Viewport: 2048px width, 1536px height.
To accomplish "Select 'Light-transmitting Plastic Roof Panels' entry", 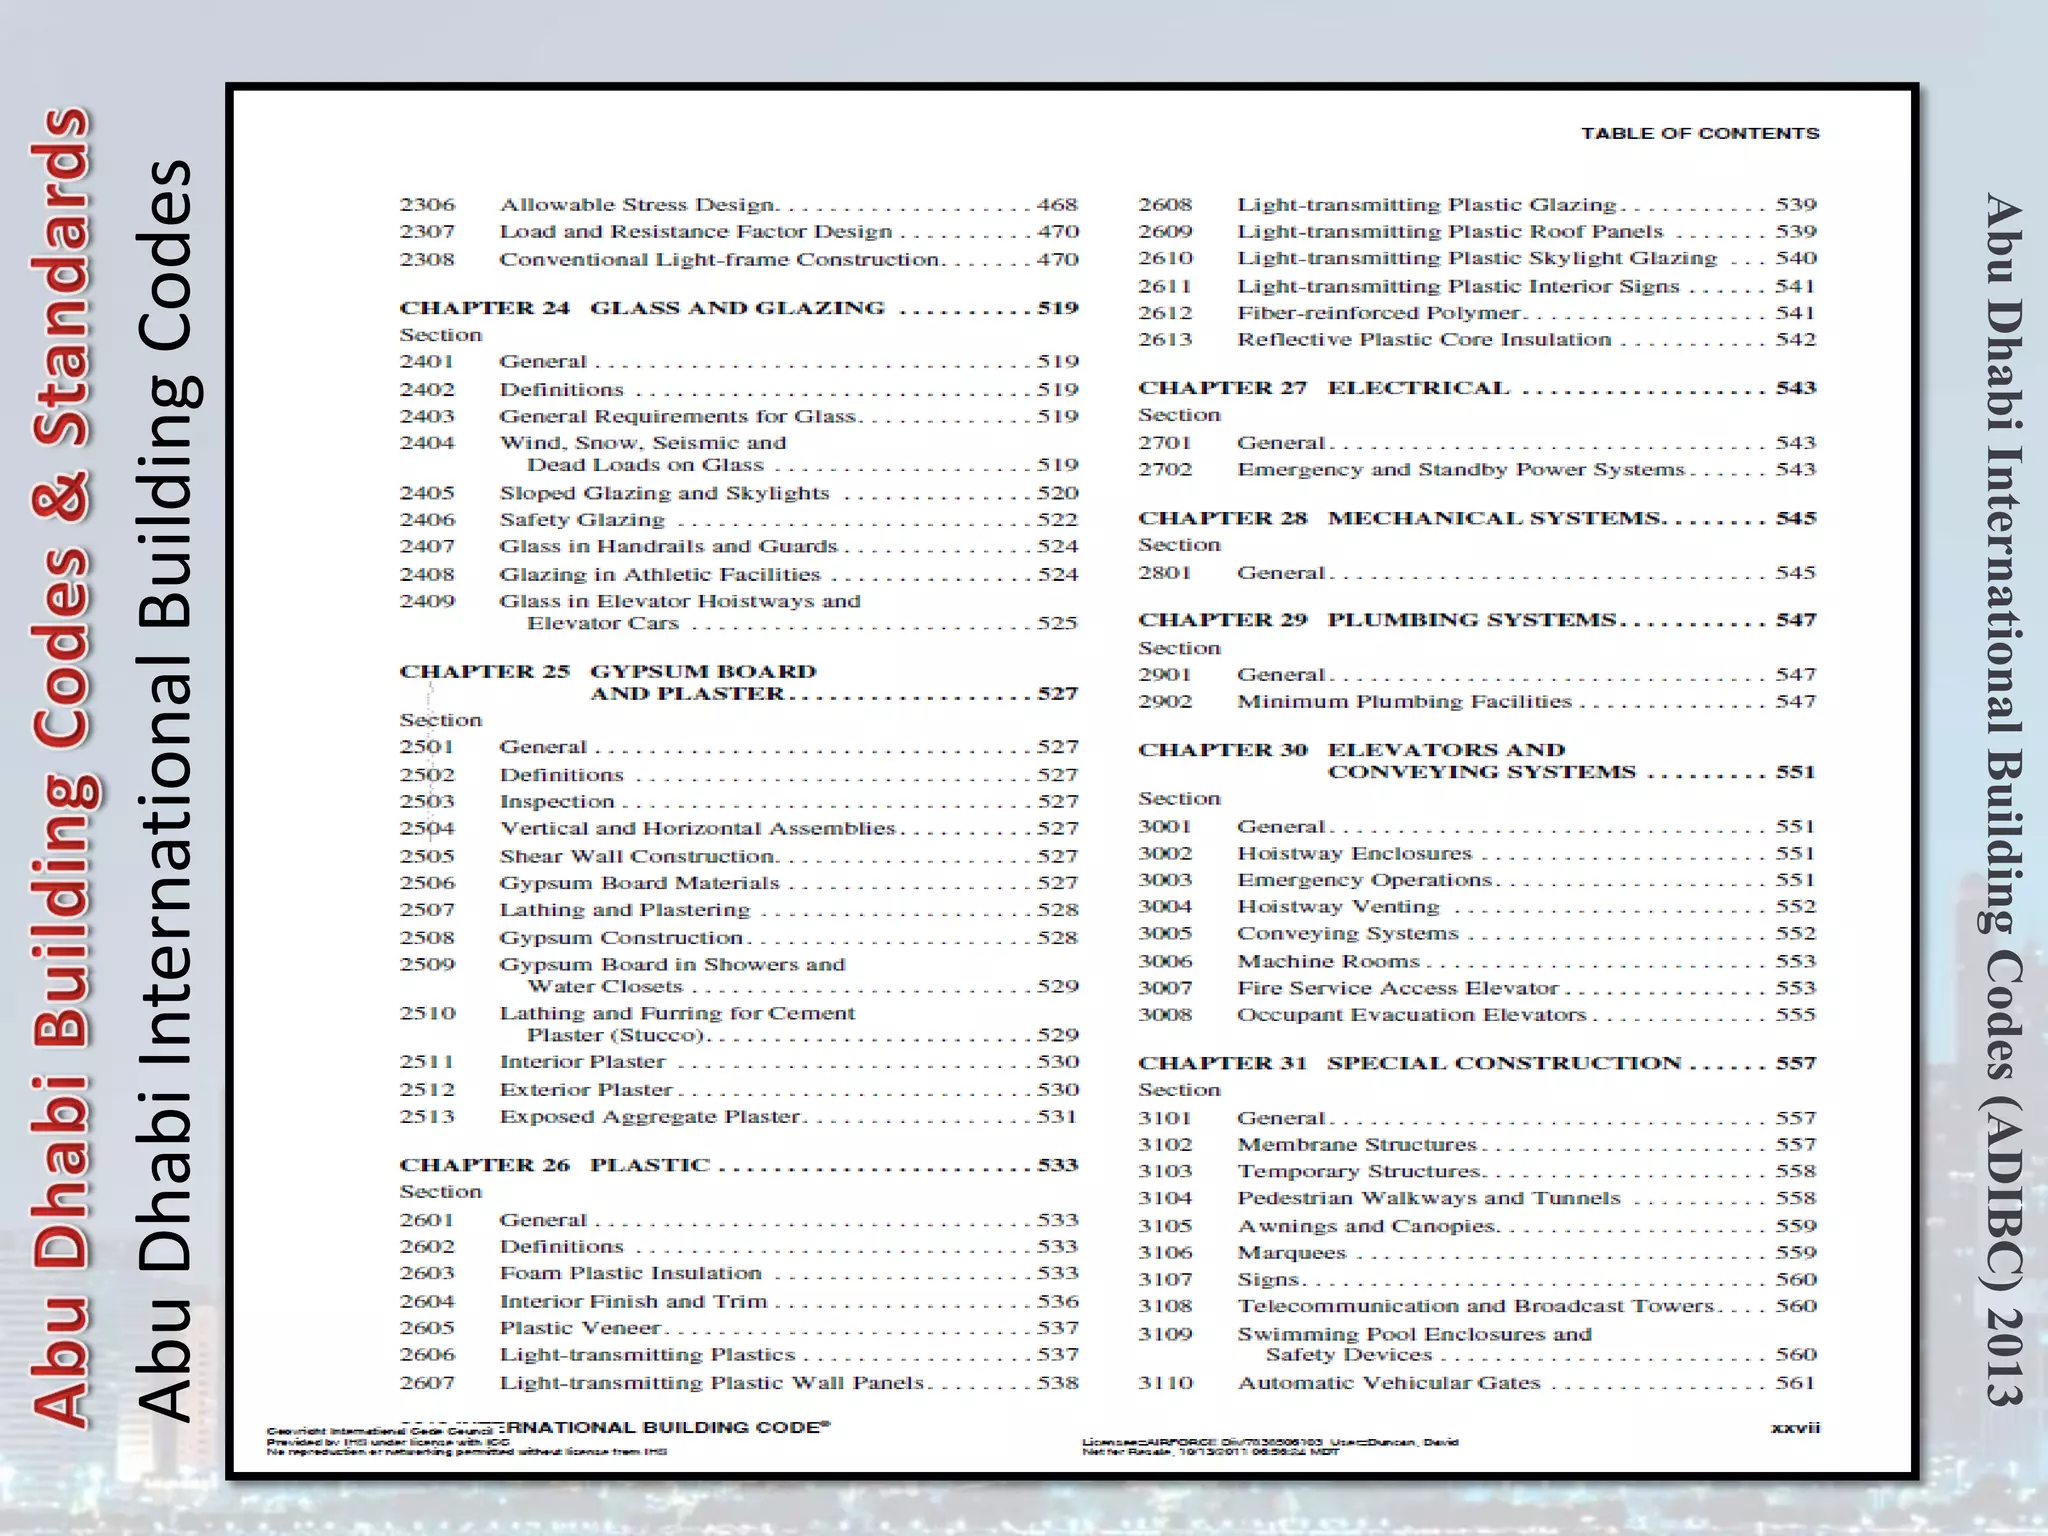I will point(1477,231).
